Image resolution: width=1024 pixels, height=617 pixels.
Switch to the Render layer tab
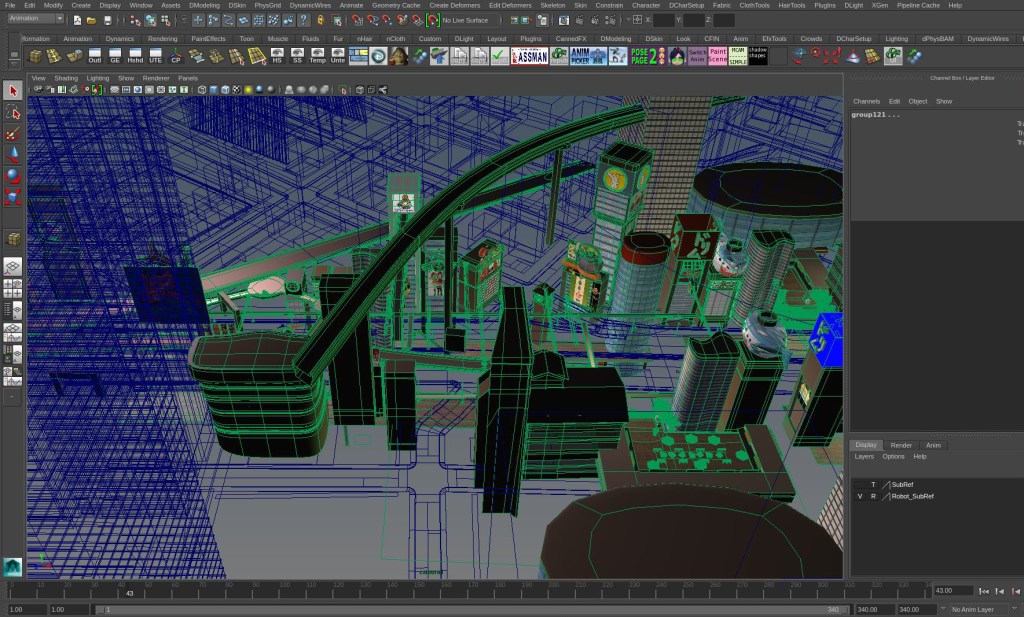(901, 445)
